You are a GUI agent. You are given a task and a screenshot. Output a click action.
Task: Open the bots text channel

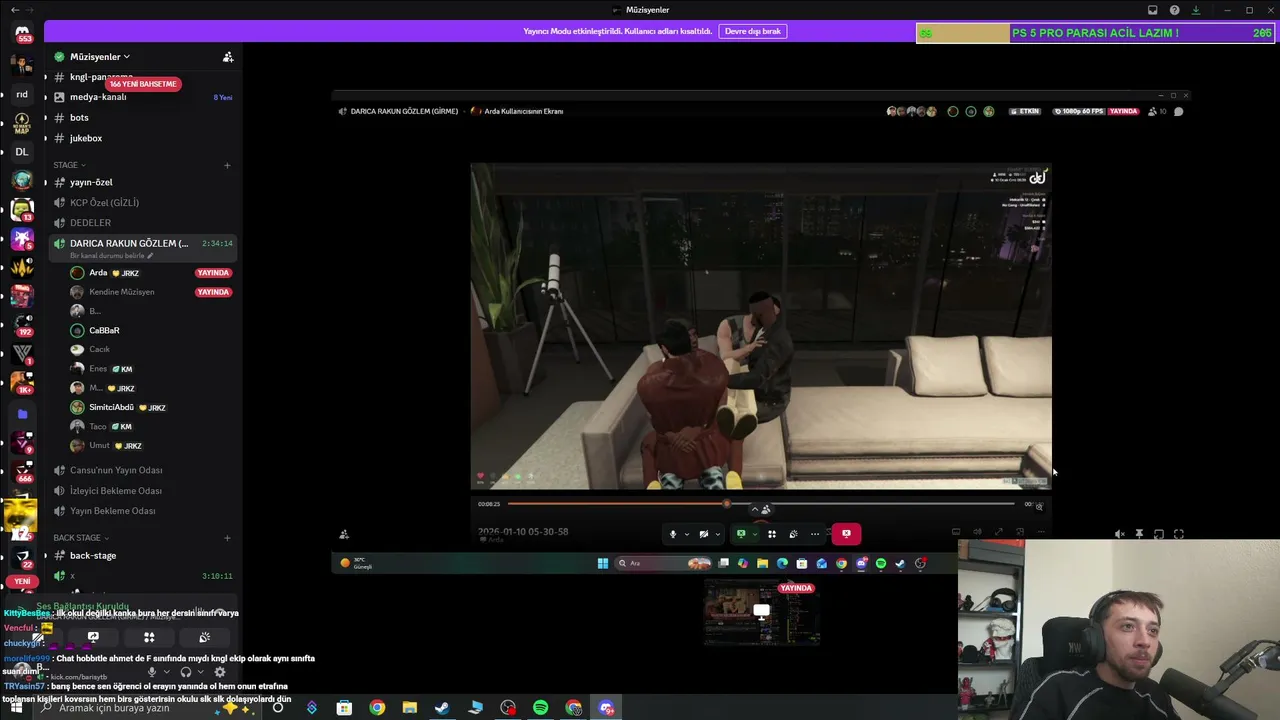79,118
